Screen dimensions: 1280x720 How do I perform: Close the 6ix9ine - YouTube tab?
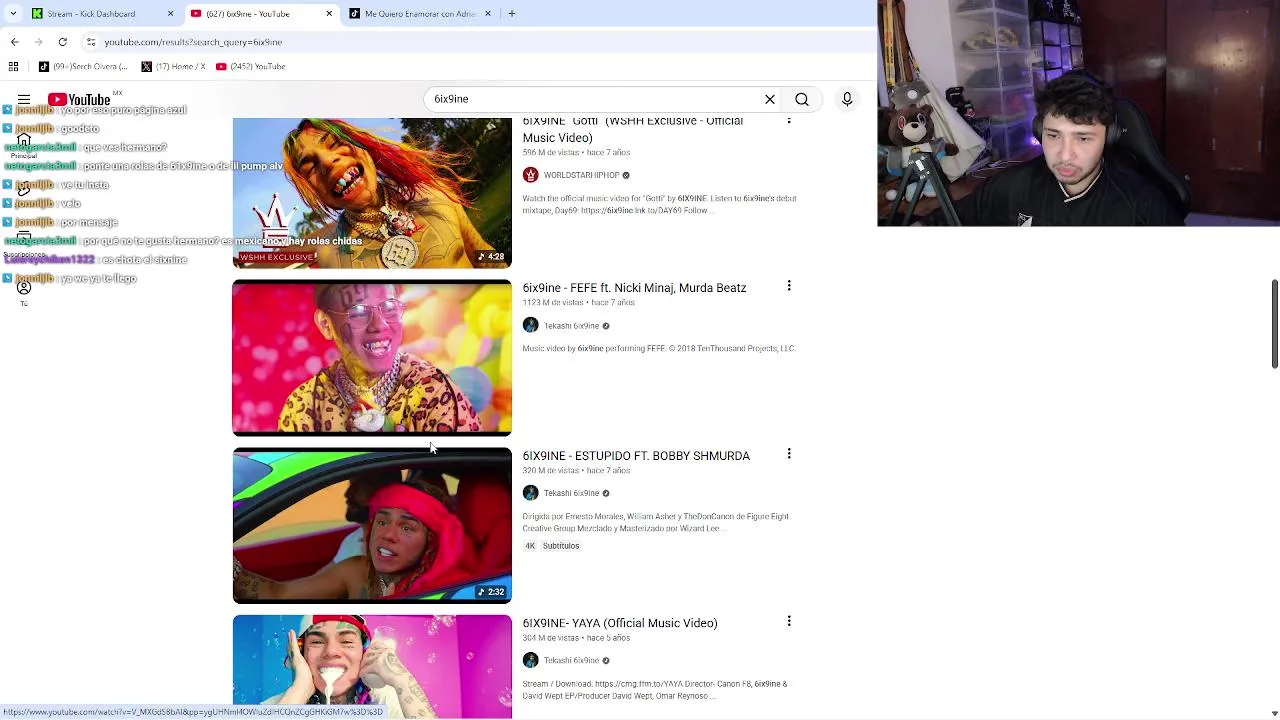[x=329, y=14]
